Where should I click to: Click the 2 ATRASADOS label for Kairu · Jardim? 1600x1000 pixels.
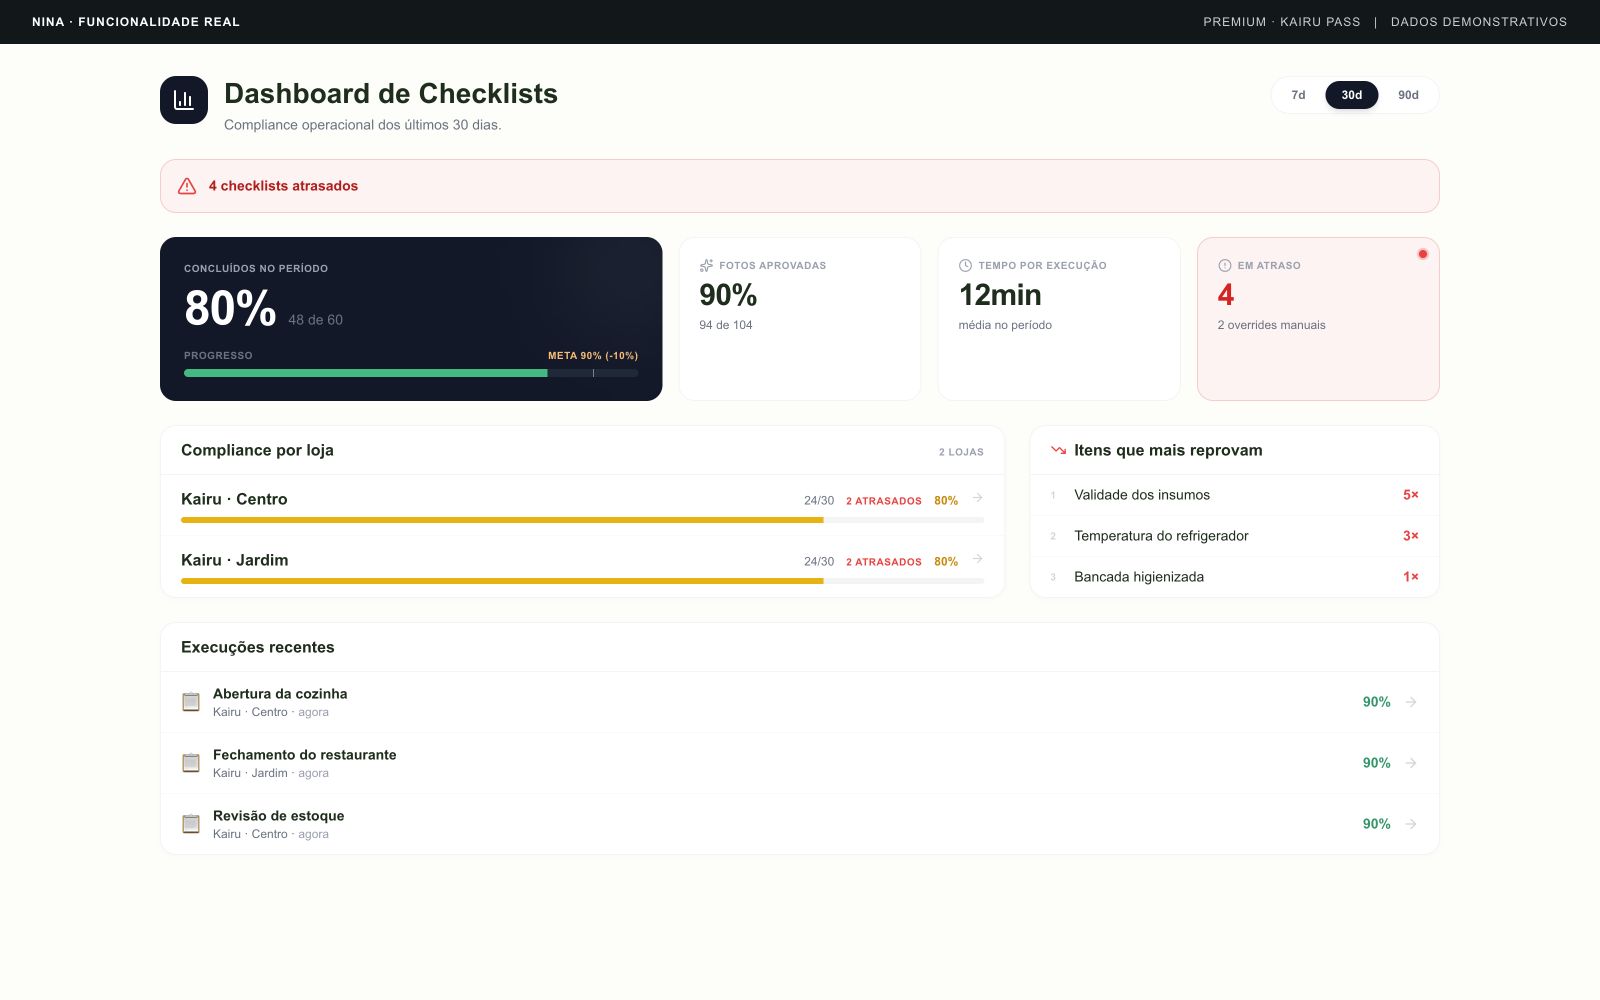click(x=884, y=562)
